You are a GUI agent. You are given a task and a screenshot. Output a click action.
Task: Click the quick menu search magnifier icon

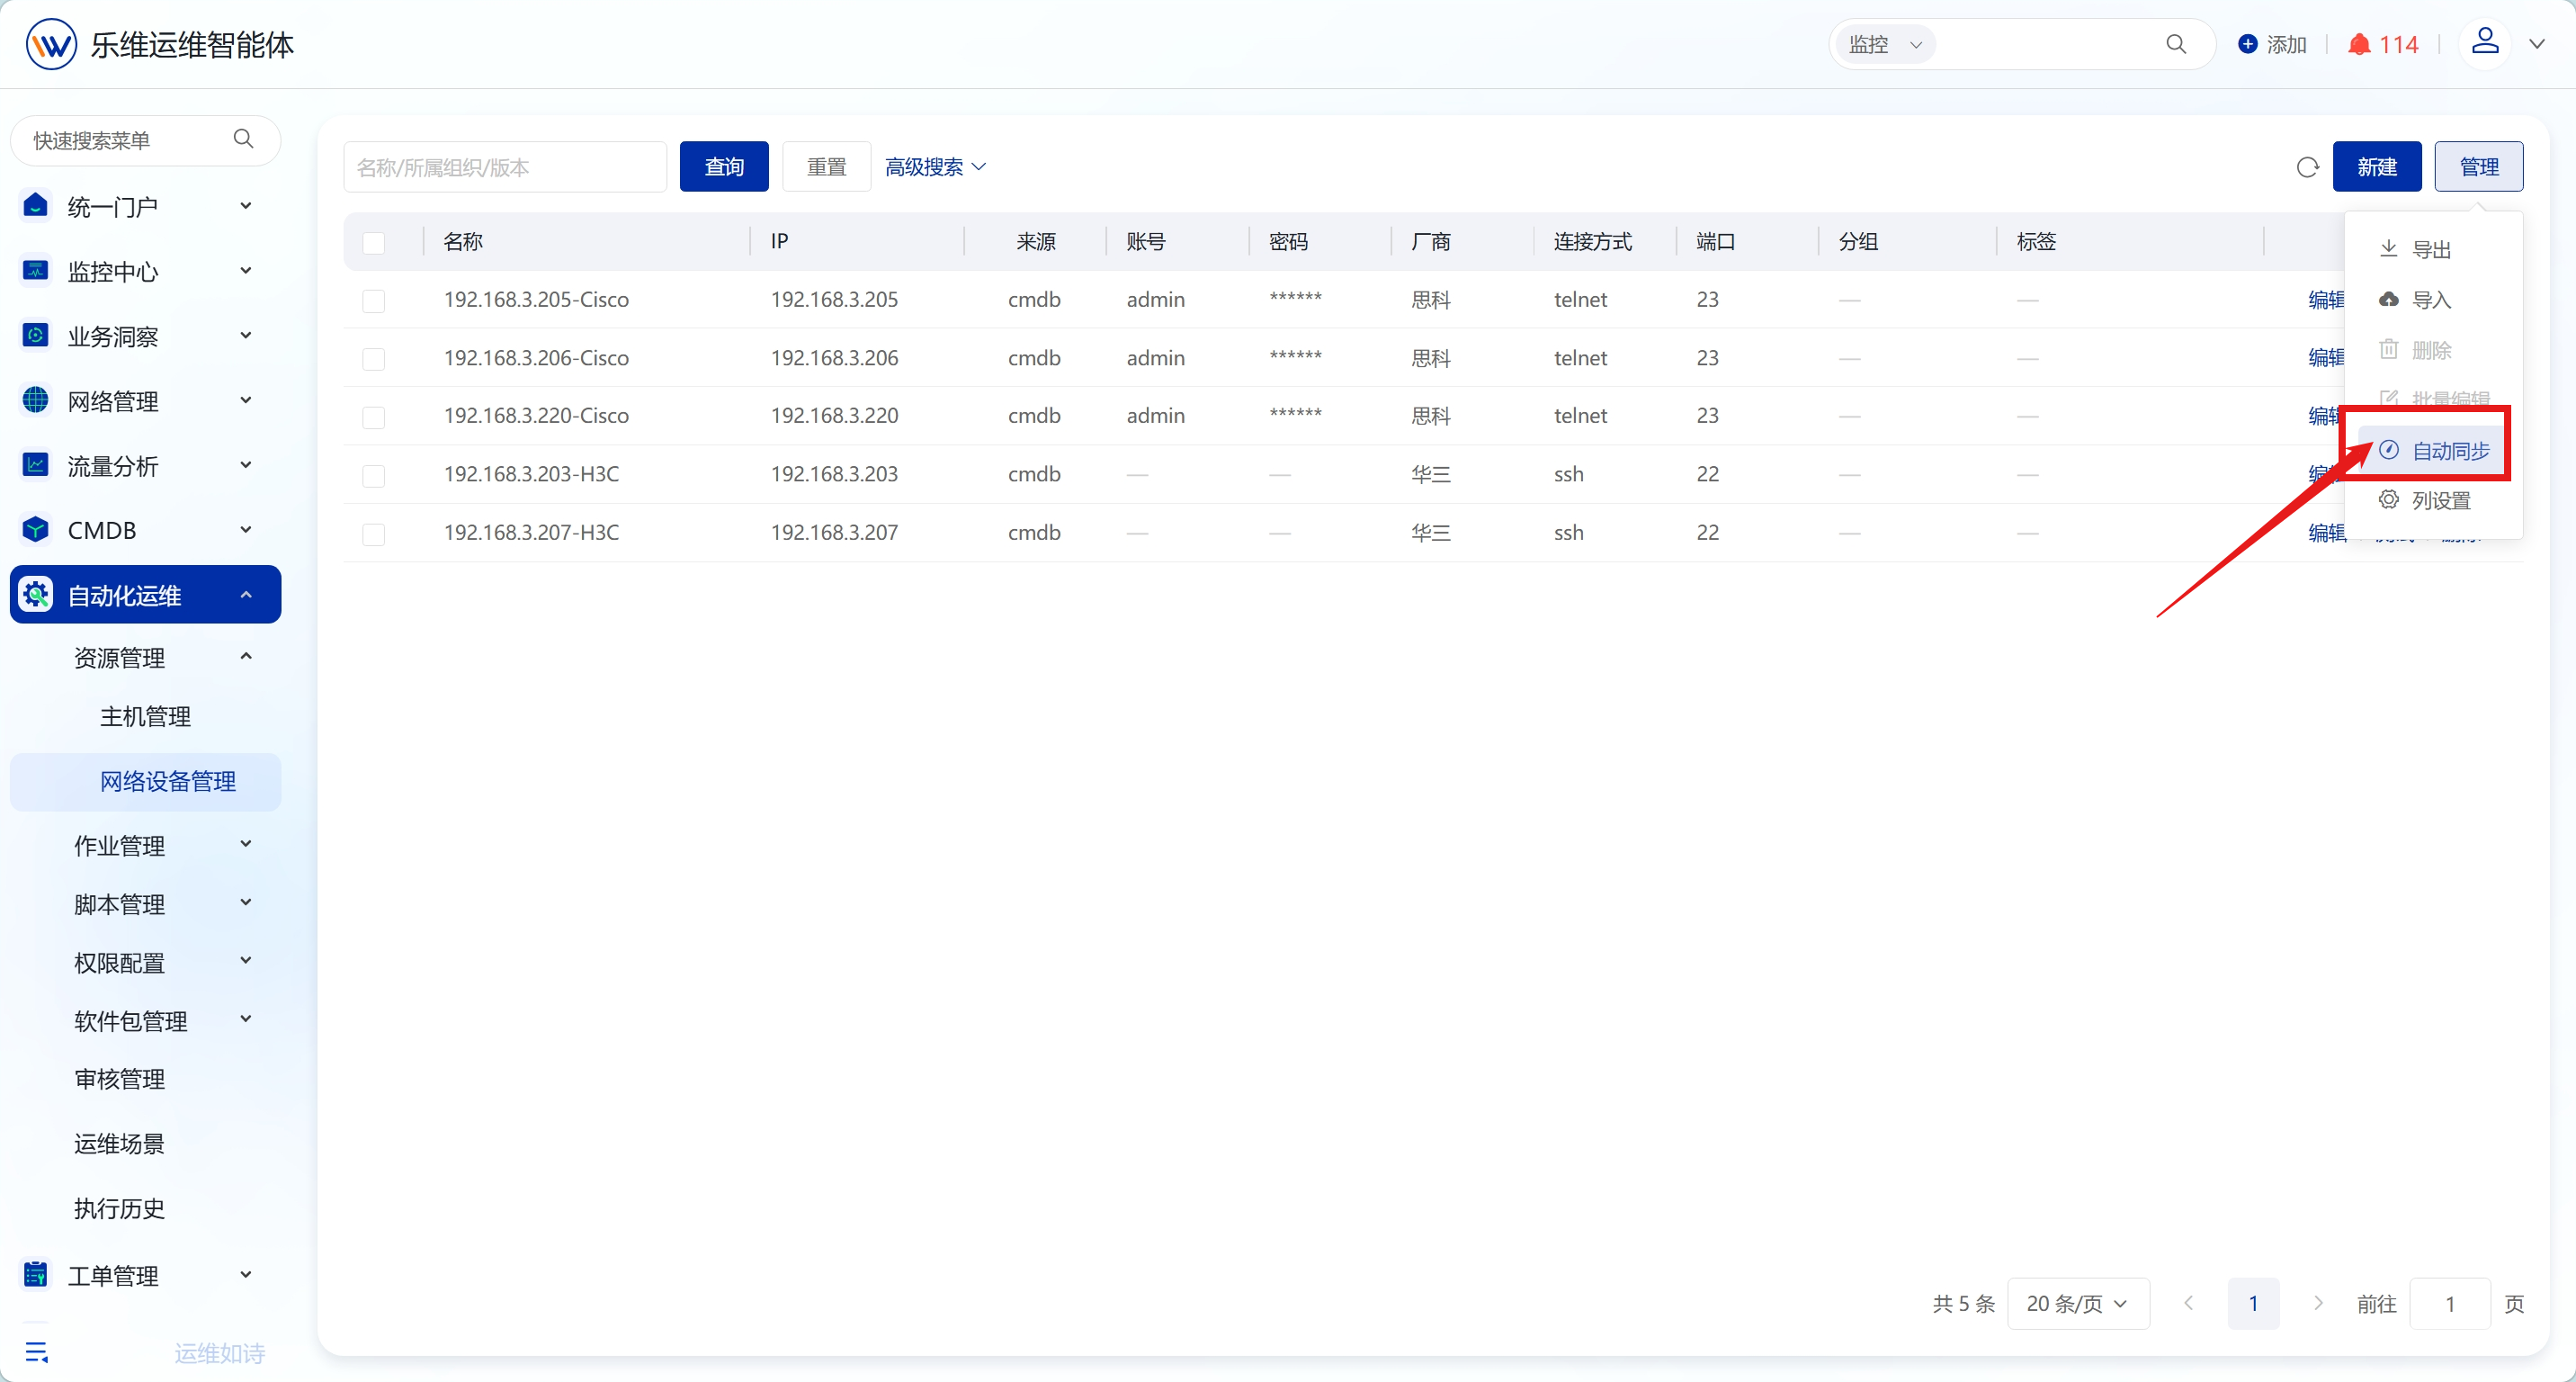tap(243, 139)
